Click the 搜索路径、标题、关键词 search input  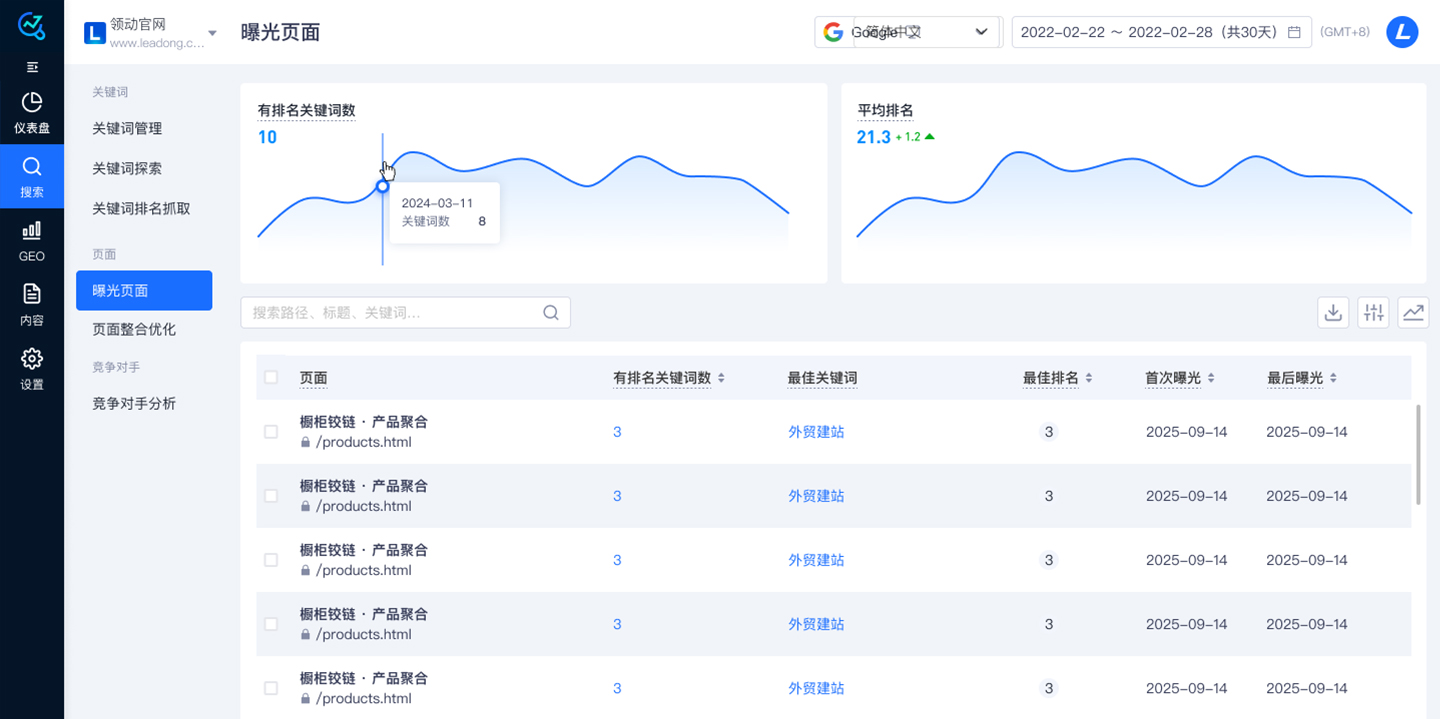point(405,312)
